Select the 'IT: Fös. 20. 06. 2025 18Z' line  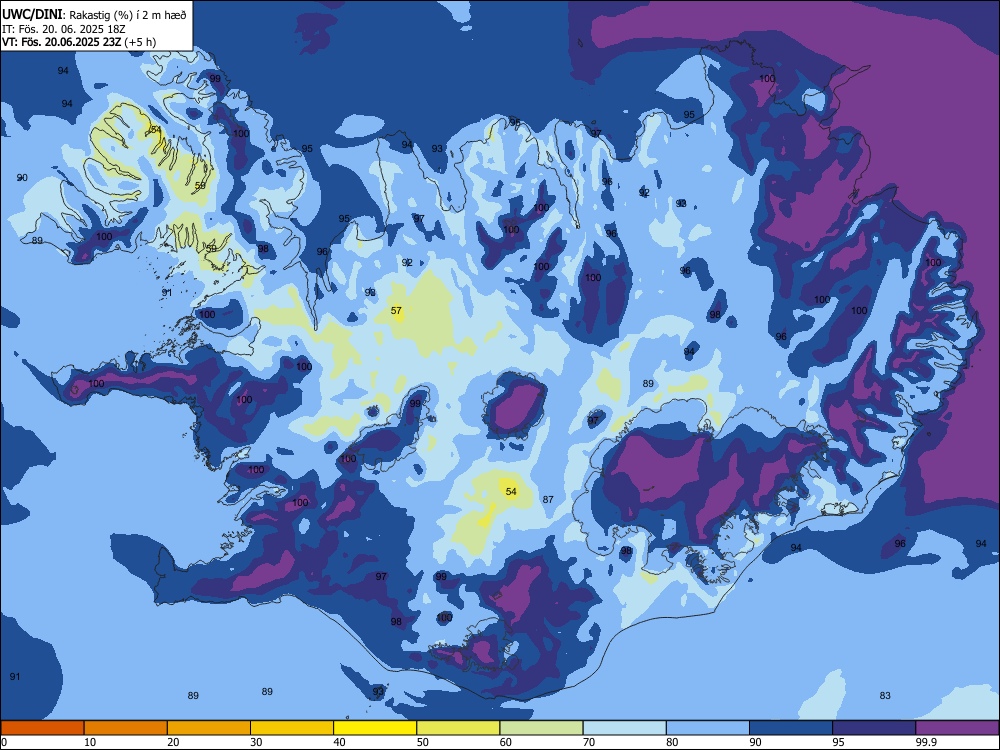64,29
